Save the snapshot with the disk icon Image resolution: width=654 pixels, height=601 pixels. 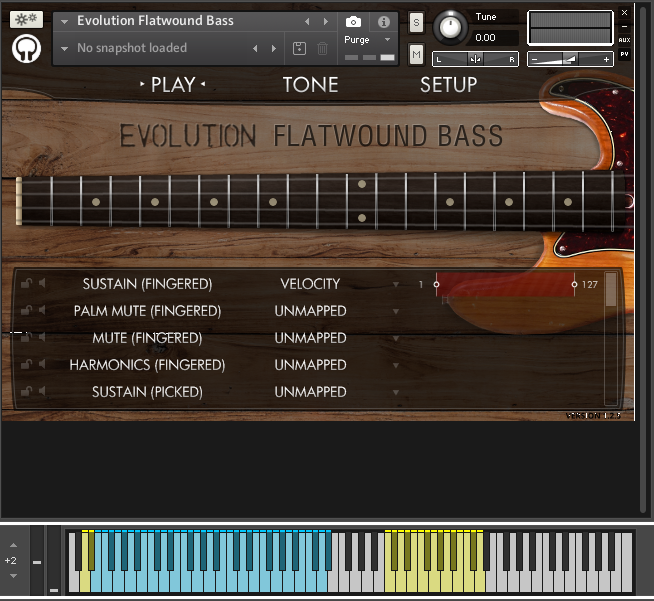pyautogui.click(x=299, y=48)
